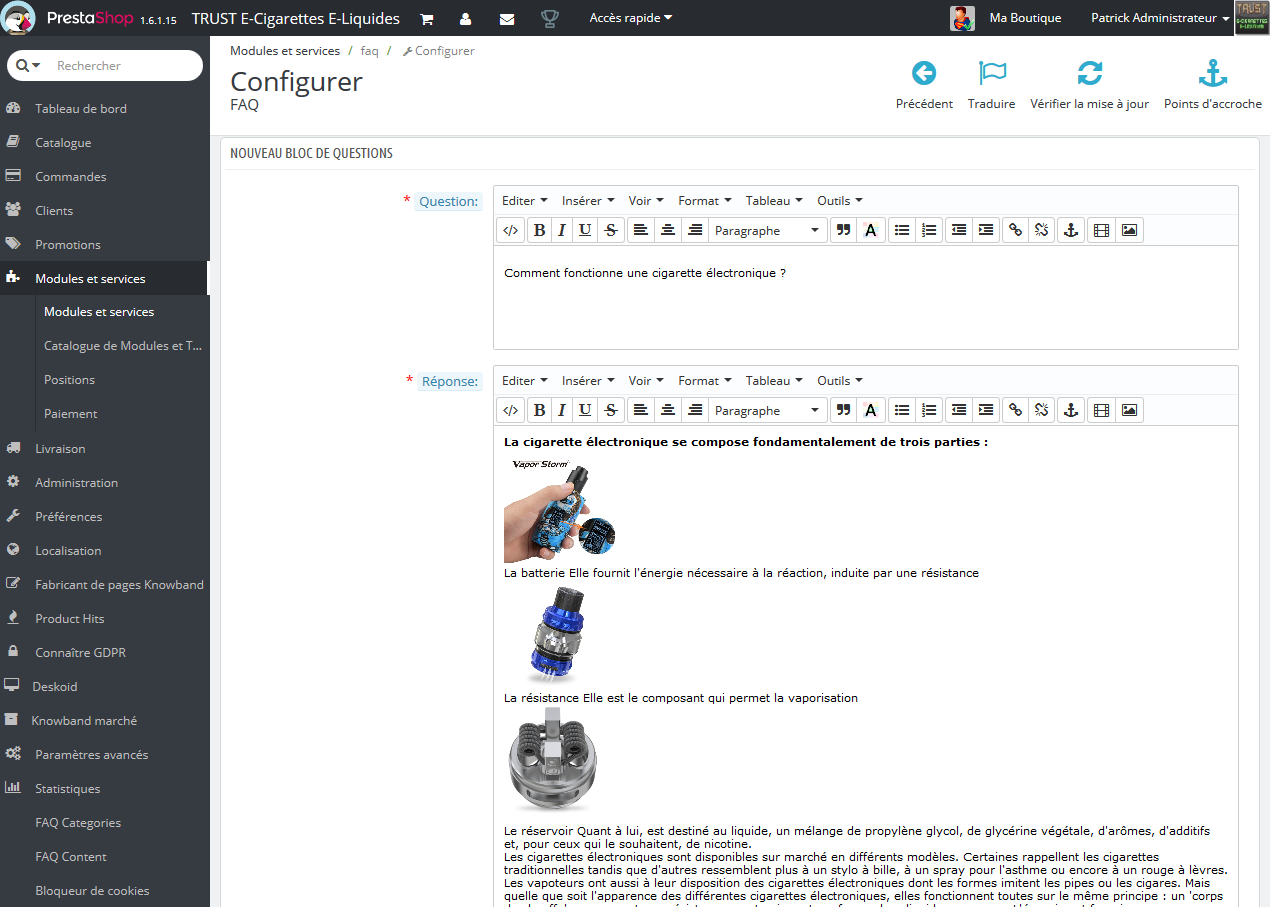Click the shopping cart icon in top bar
1270x907 pixels.
click(x=427, y=19)
